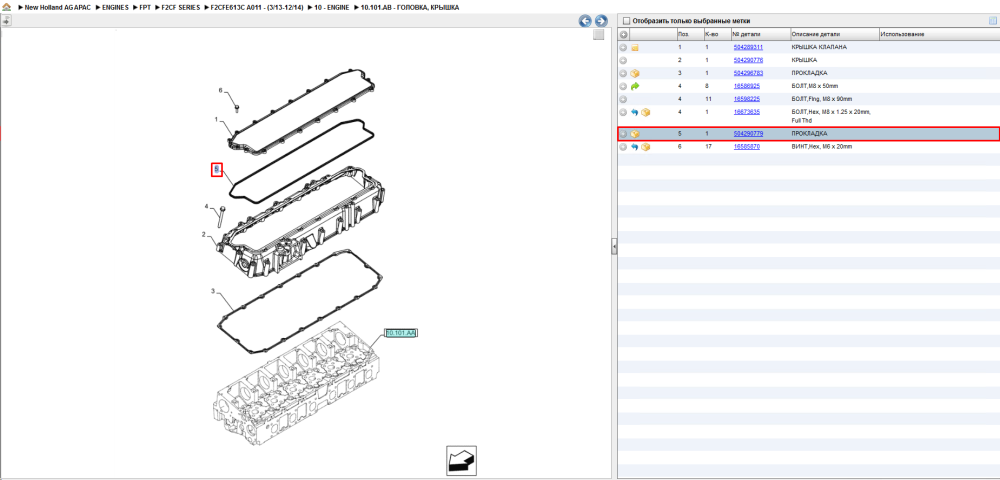Click the pin panel icon above the diagram
This screenshot has height=480, width=1000.
[6, 20]
